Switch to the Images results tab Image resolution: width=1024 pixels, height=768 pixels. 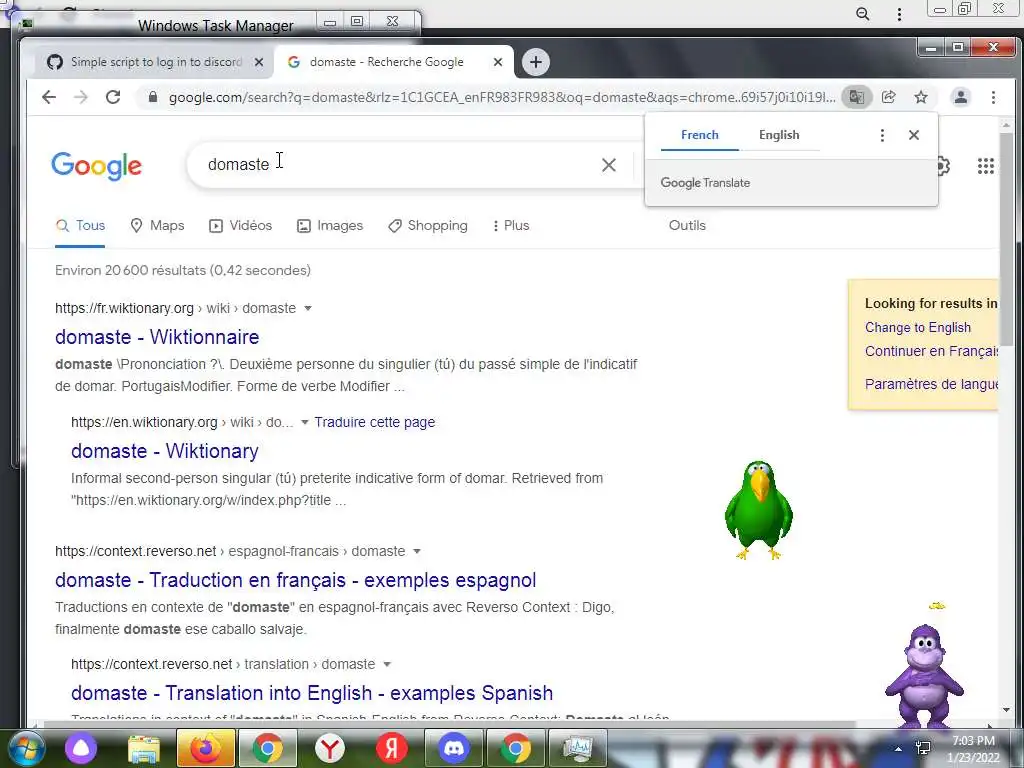[x=330, y=226]
